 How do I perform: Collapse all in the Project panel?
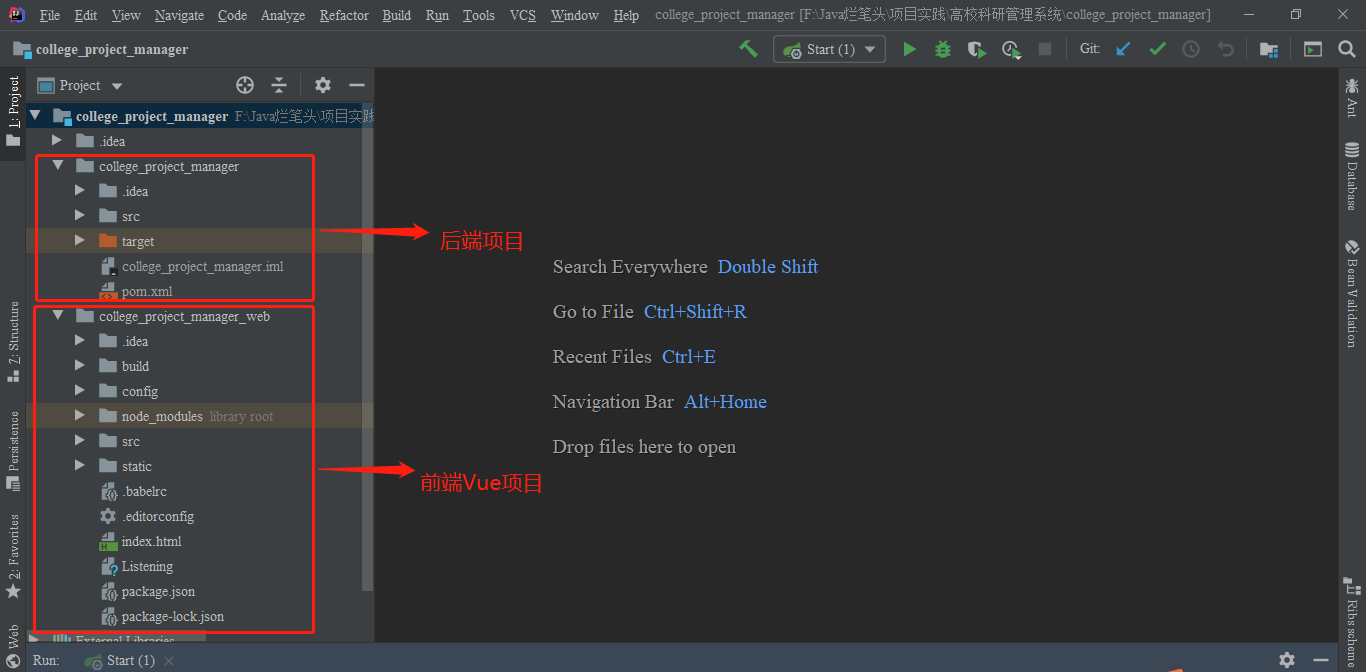(279, 85)
